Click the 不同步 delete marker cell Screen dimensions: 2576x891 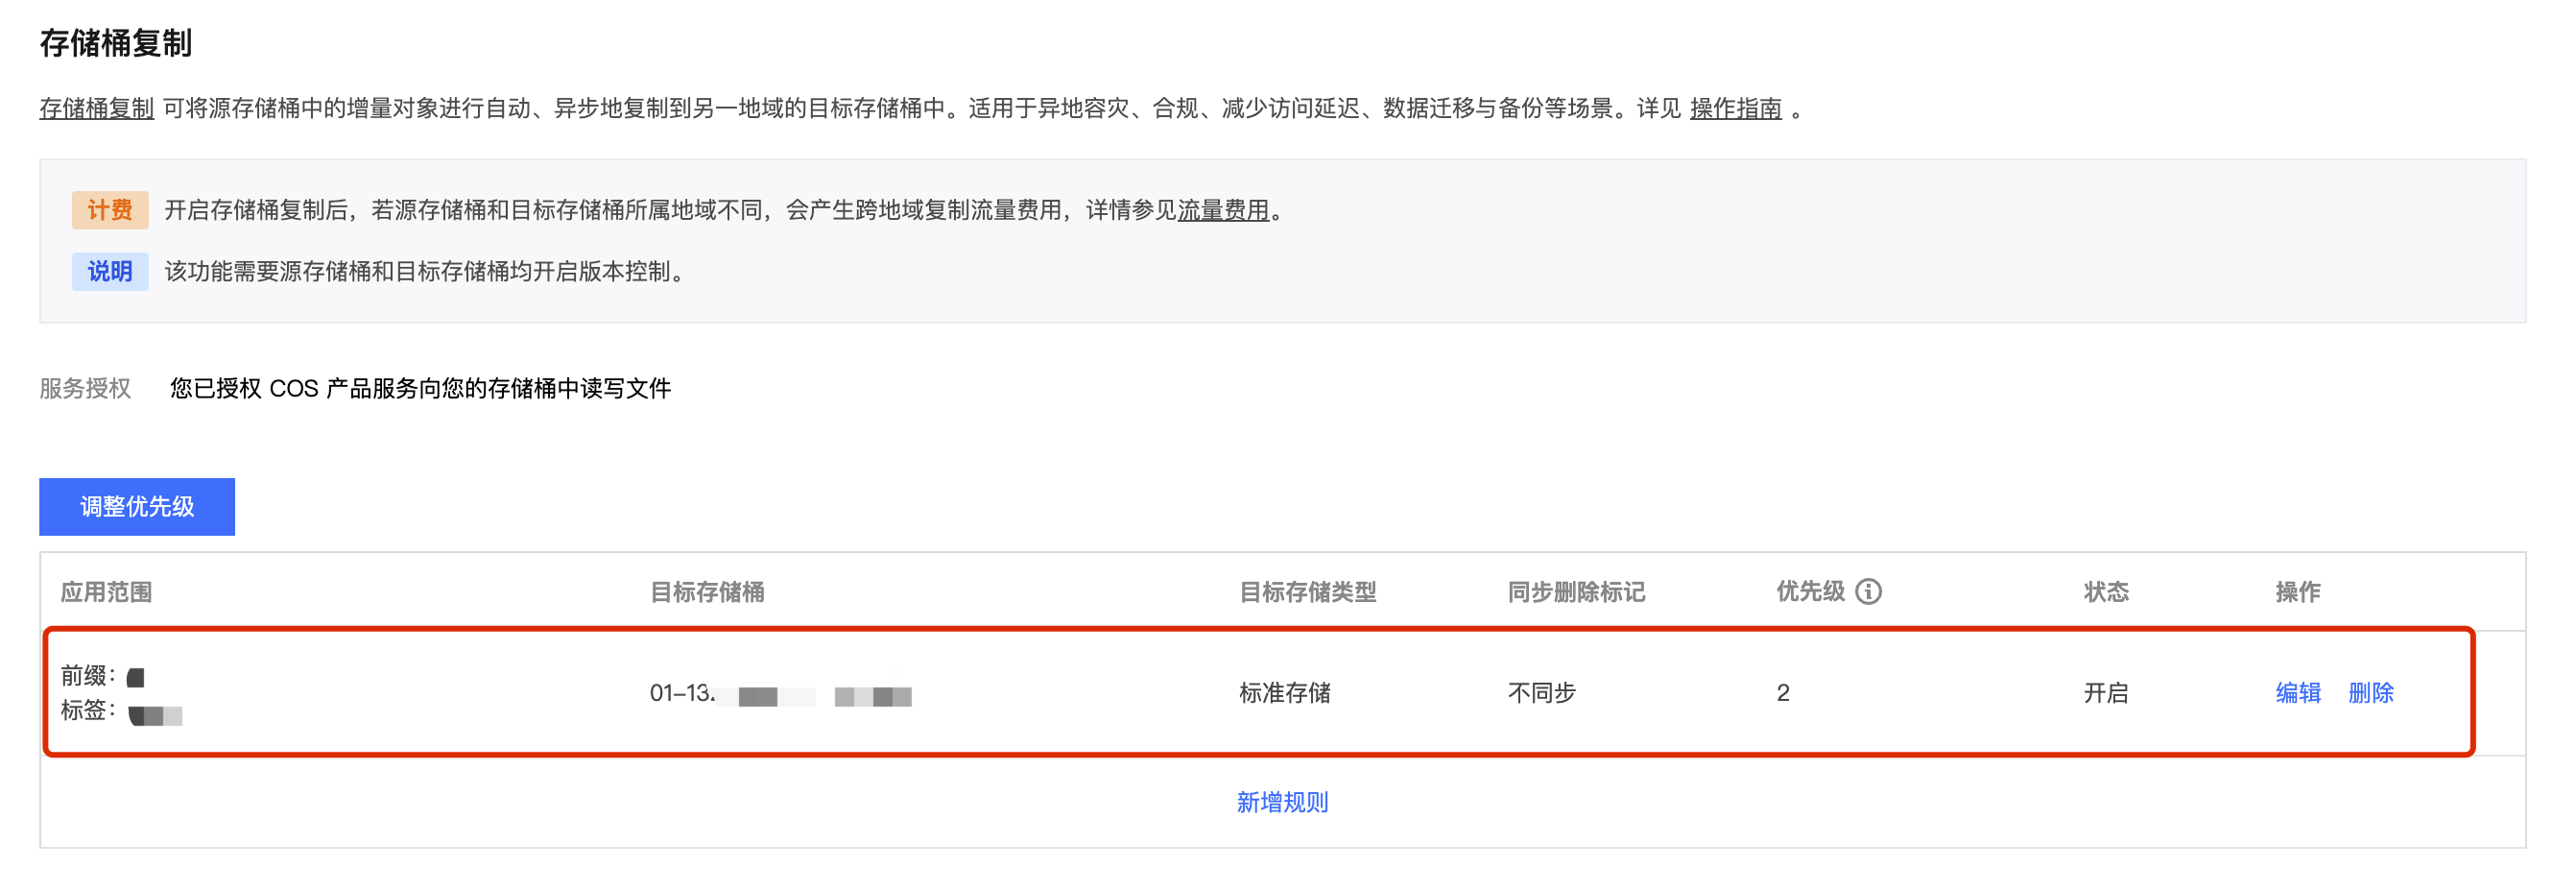click(x=1541, y=693)
